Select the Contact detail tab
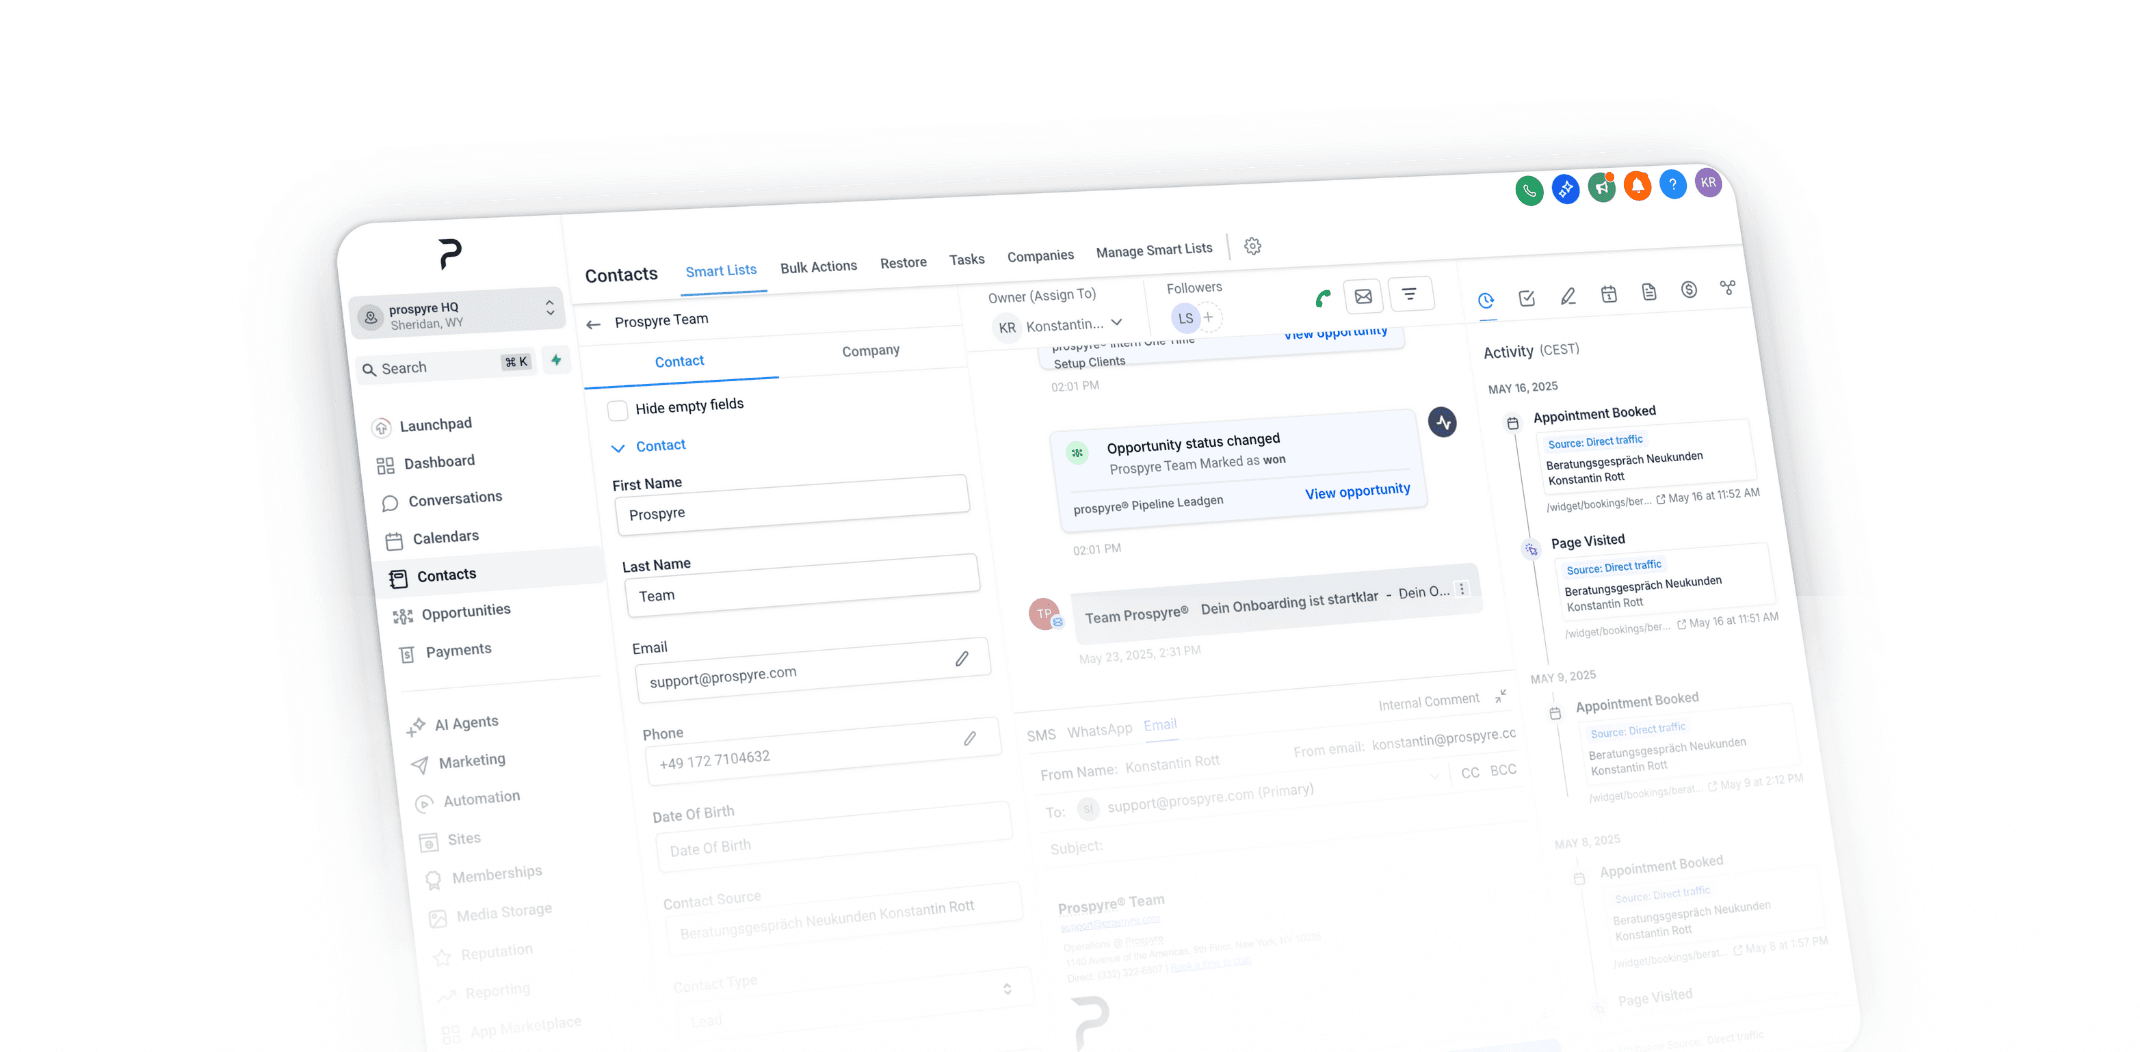Viewport: 2140px width, 1052px height. click(x=679, y=362)
